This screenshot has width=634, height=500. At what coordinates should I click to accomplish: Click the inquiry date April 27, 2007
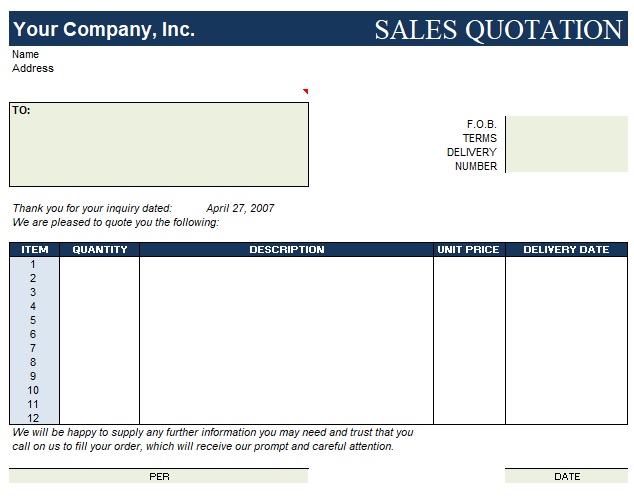240,208
